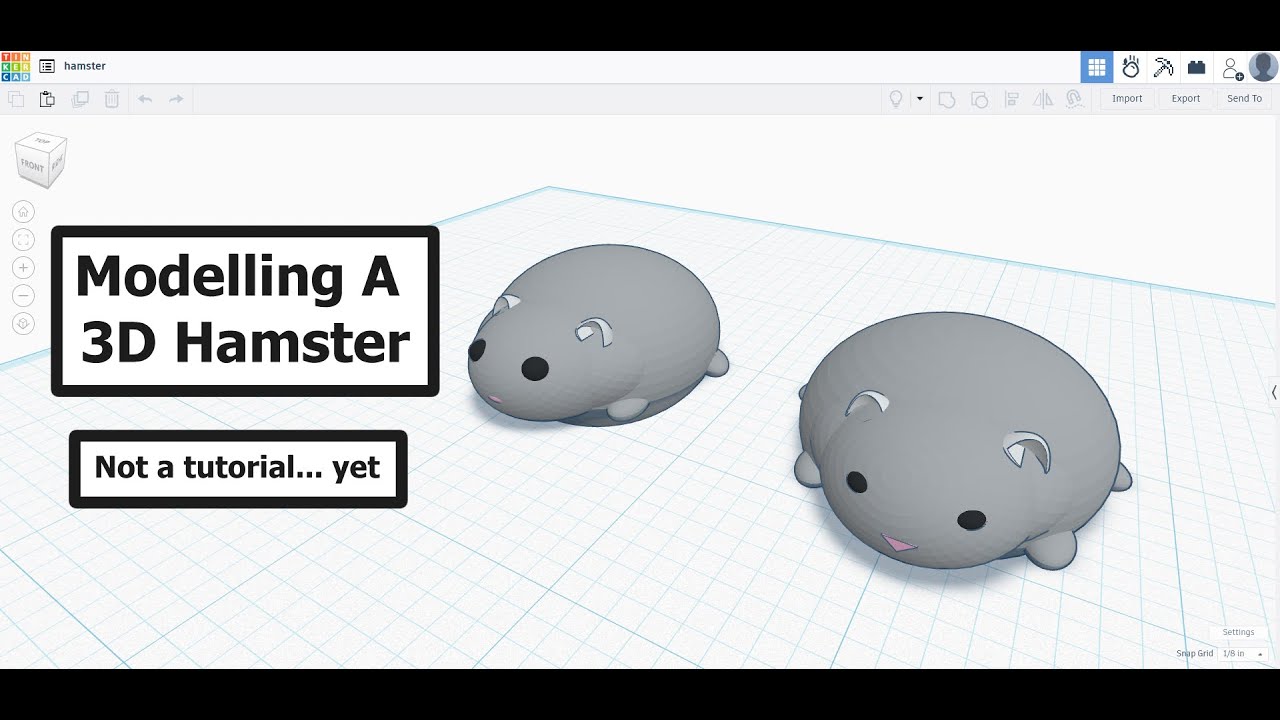Open the designs list icon beside hamster
This screenshot has height=720, width=1280.
click(x=47, y=66)
